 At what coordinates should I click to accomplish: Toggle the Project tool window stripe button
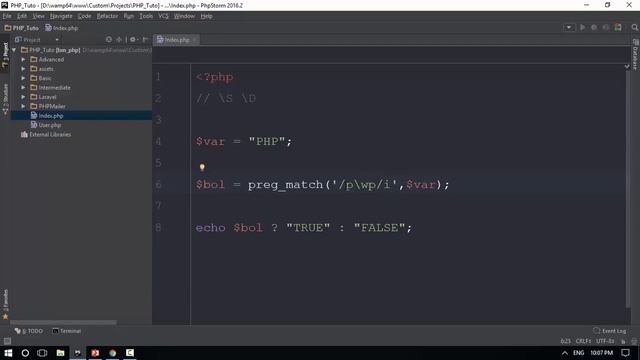coord(5,56)
